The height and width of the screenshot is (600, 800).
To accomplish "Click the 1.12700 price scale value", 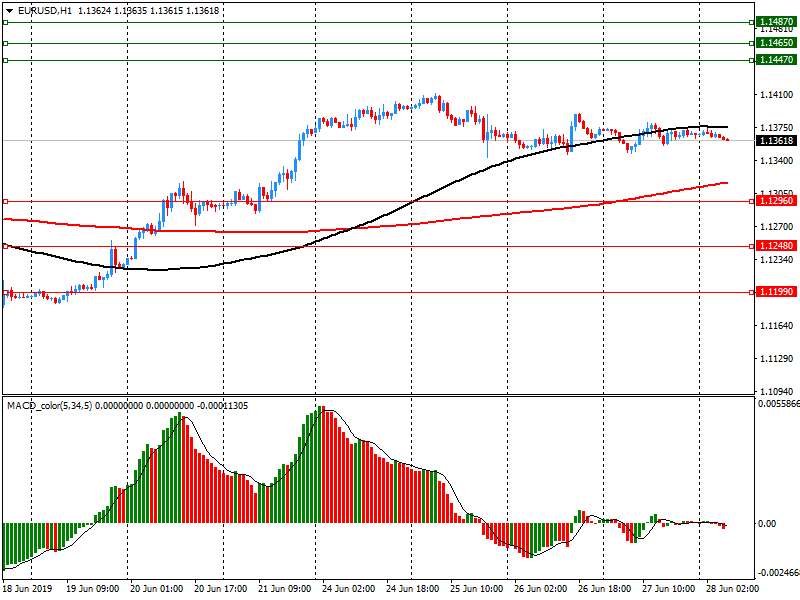I will [777, 227].
